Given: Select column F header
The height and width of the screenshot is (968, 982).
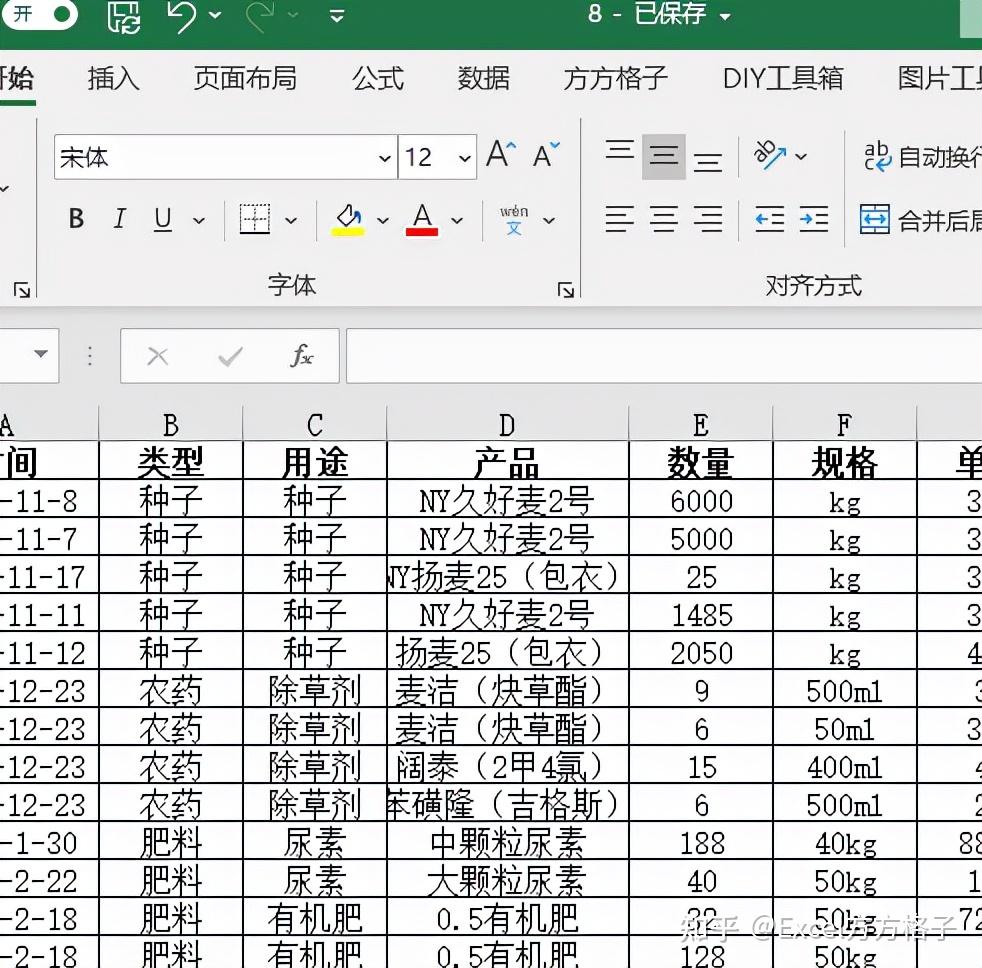Looking at the screenshot, I should point(845,425).
